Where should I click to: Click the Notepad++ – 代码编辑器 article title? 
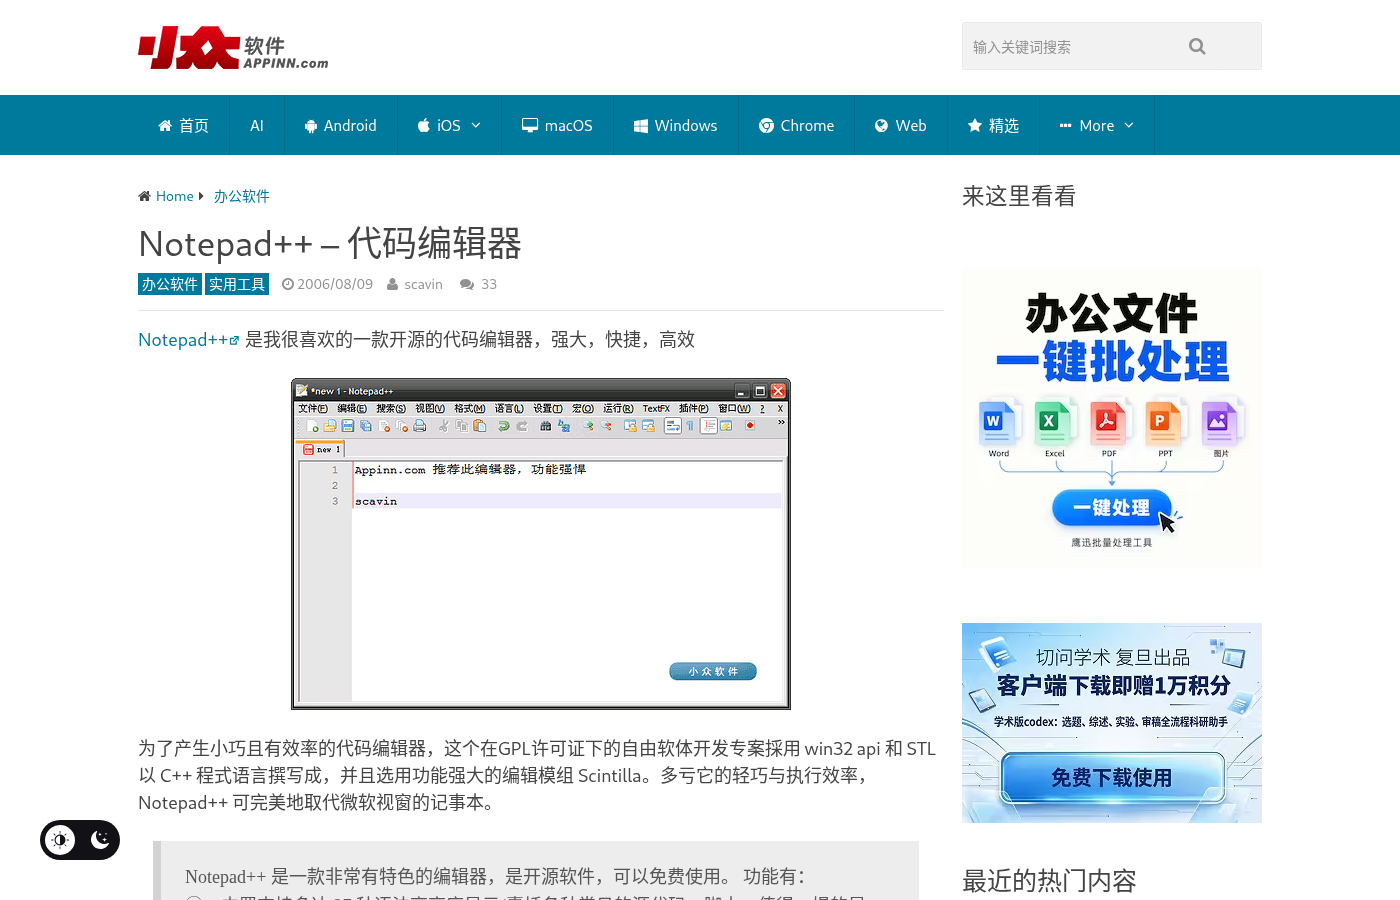pyautogui.click(x=330, y=243)
